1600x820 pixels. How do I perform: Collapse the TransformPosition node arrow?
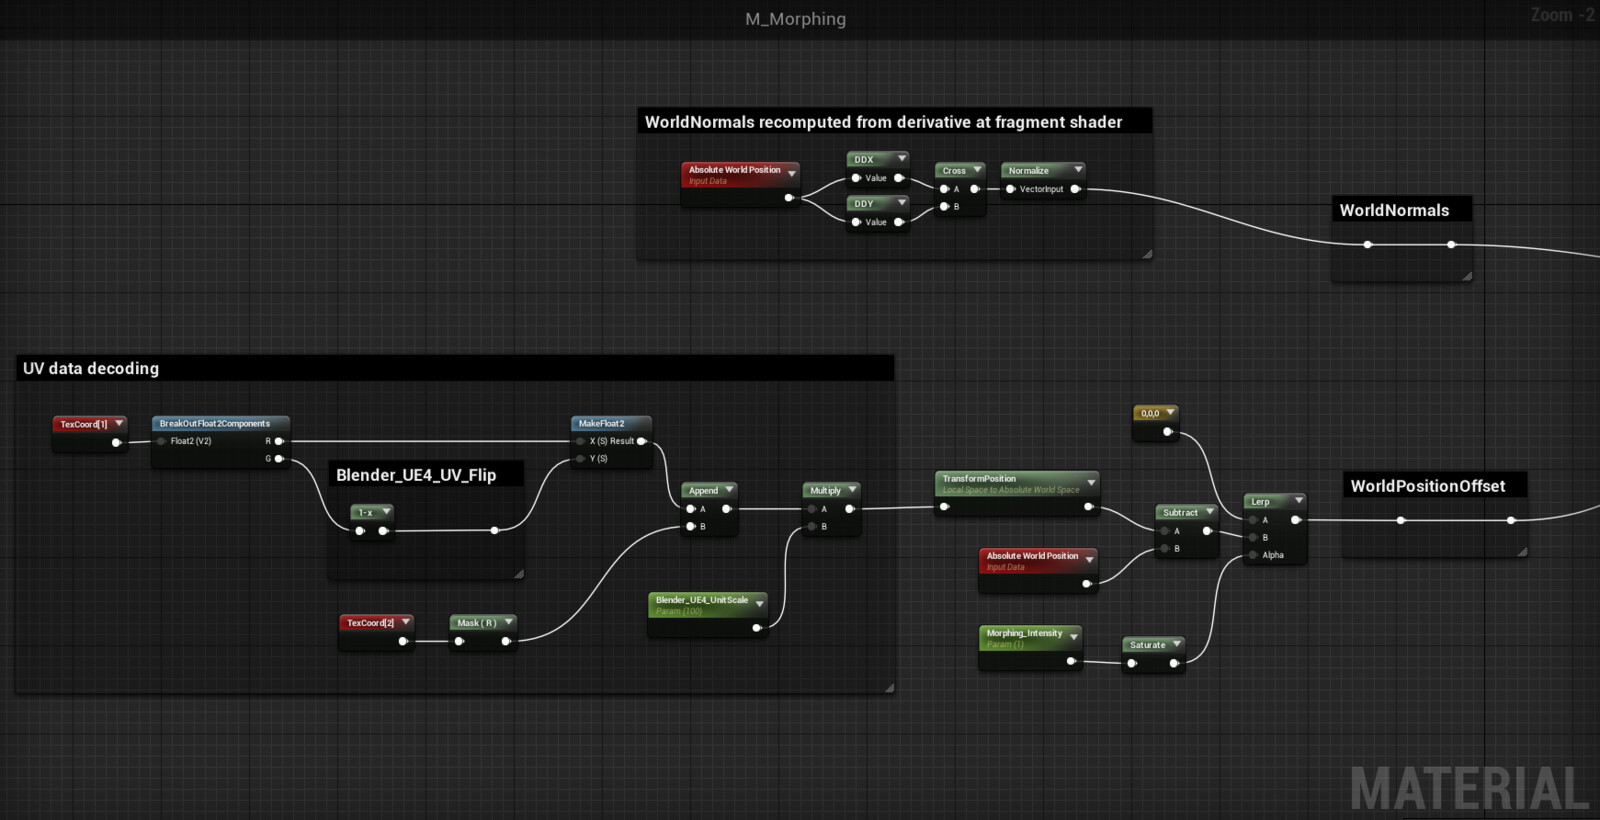[1091, 482]
